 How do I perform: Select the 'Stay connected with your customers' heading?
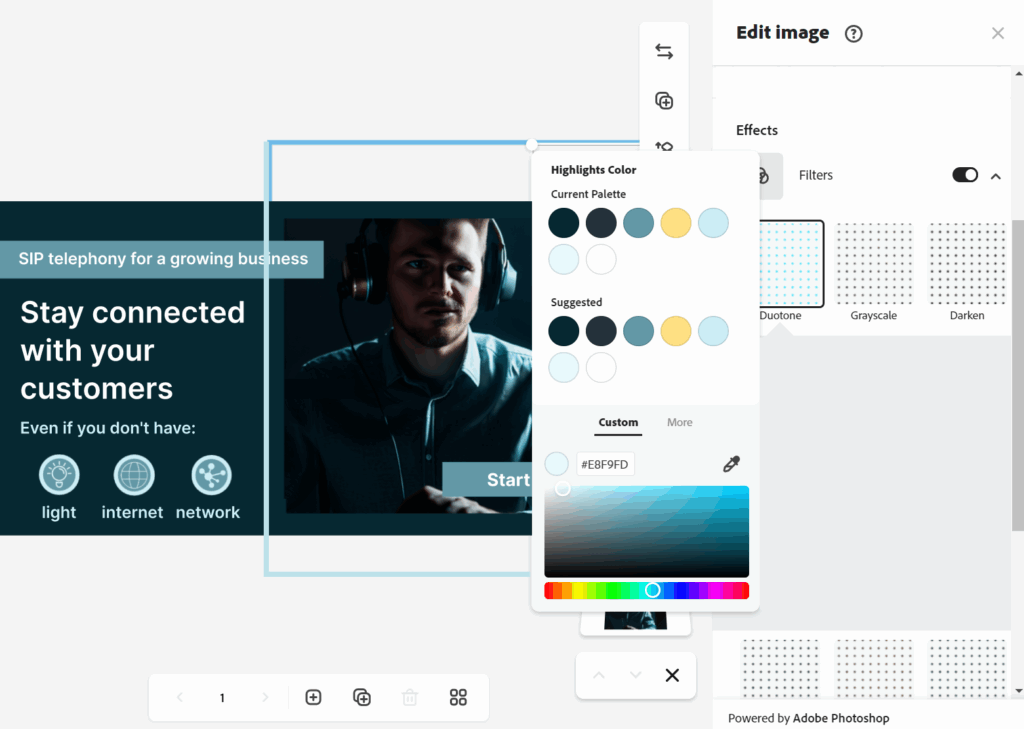[133, 351]
